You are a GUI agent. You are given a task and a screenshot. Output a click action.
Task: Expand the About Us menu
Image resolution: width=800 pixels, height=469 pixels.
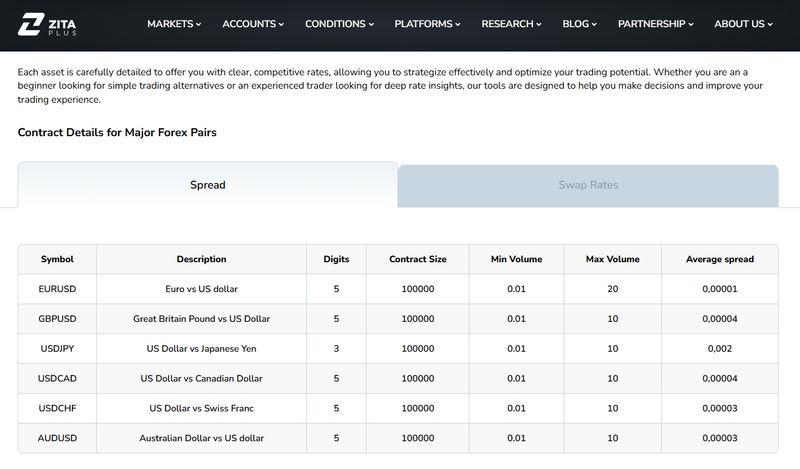(743, 24)
